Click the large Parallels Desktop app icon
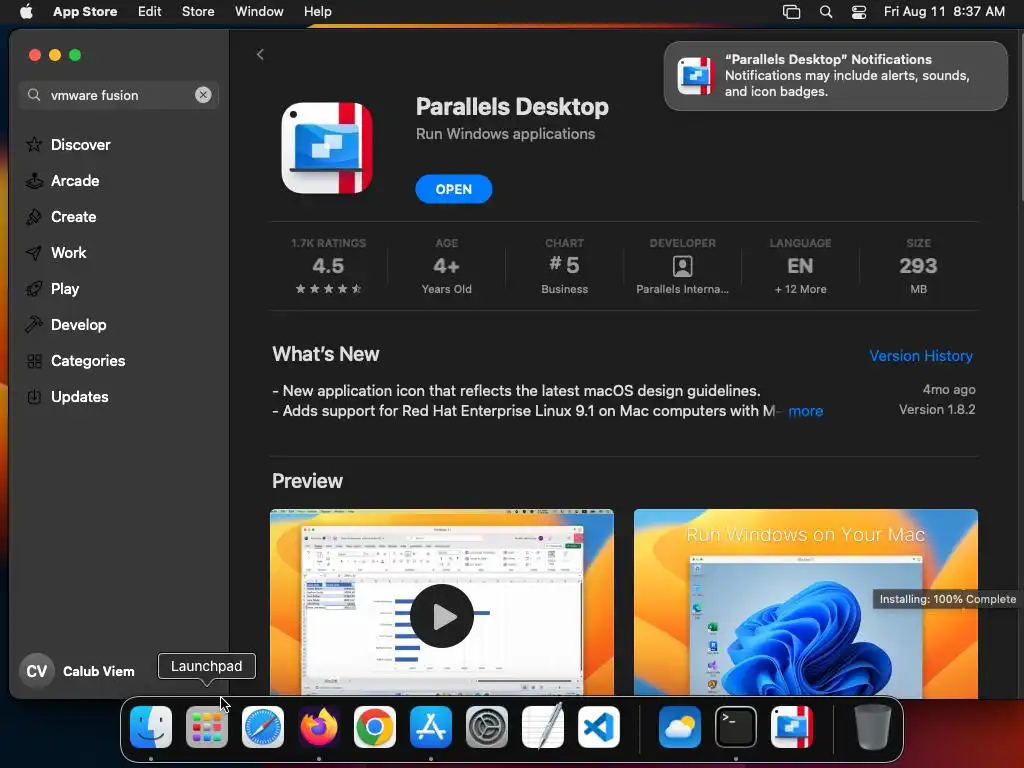Image resolution: width=1024 pixels, height=768 pixels. point(327,148)
